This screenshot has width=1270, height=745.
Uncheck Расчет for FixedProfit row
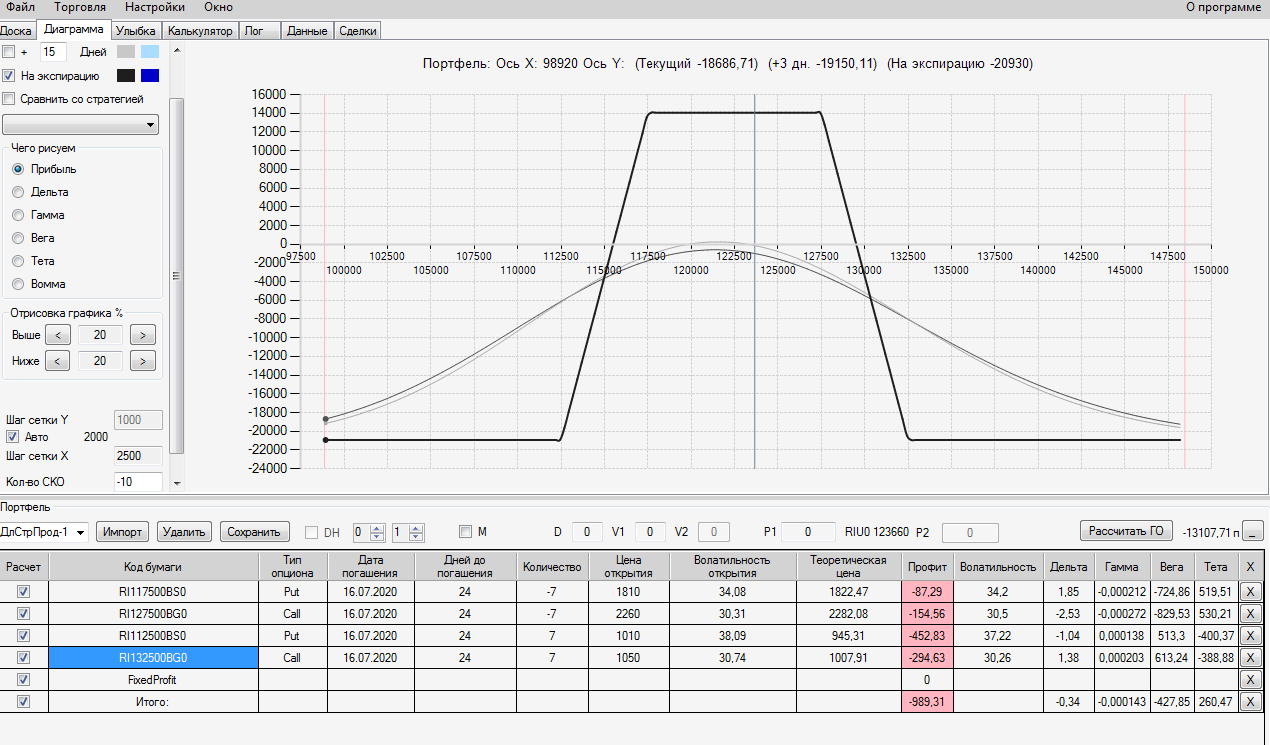tap(24, 679)
